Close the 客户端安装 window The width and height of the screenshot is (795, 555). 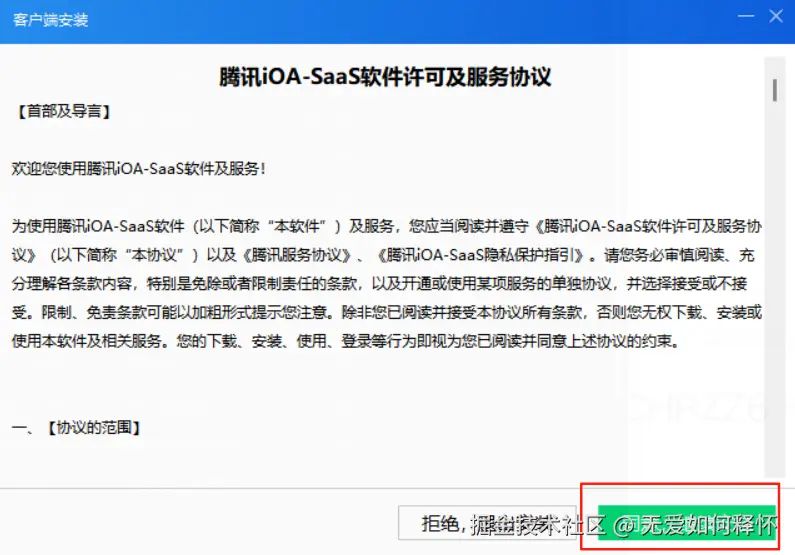tap(776, 16)
